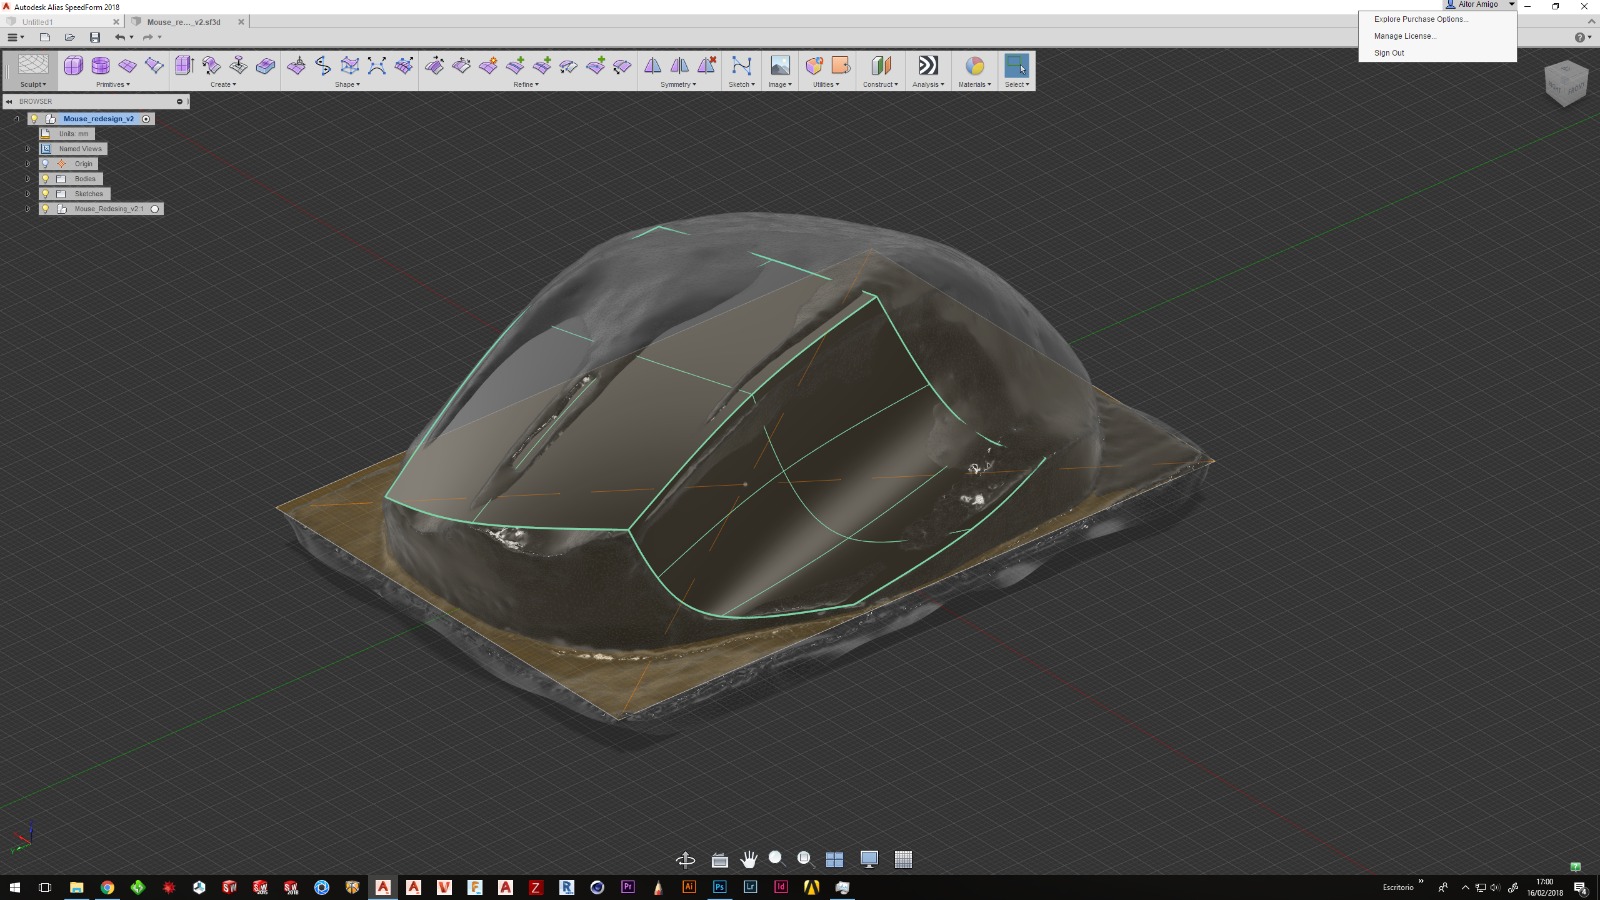
Task: Click the Analysis zebra stripes icon
Action: (928, 66)
